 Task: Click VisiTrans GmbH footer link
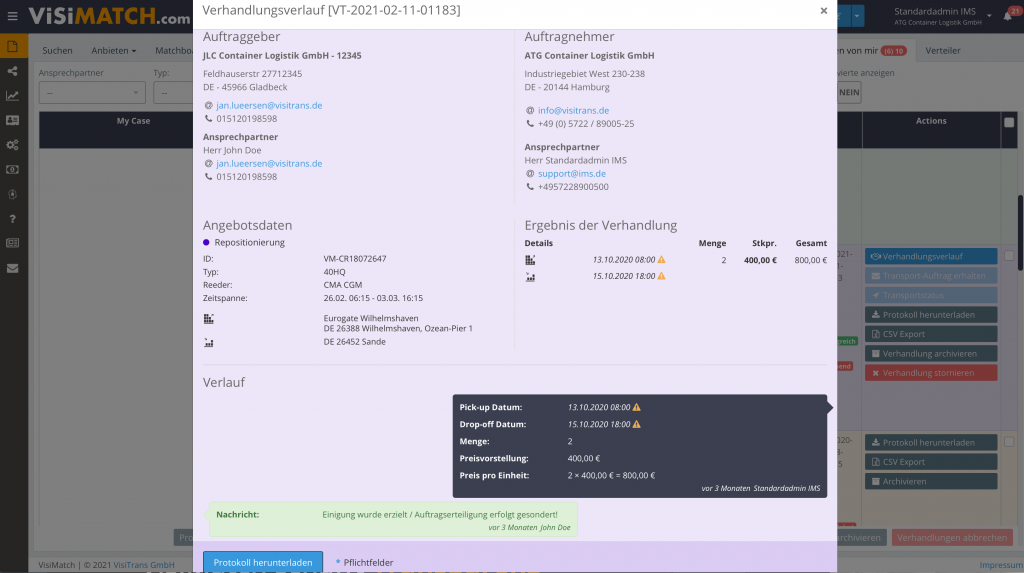[x=144, y=565]
